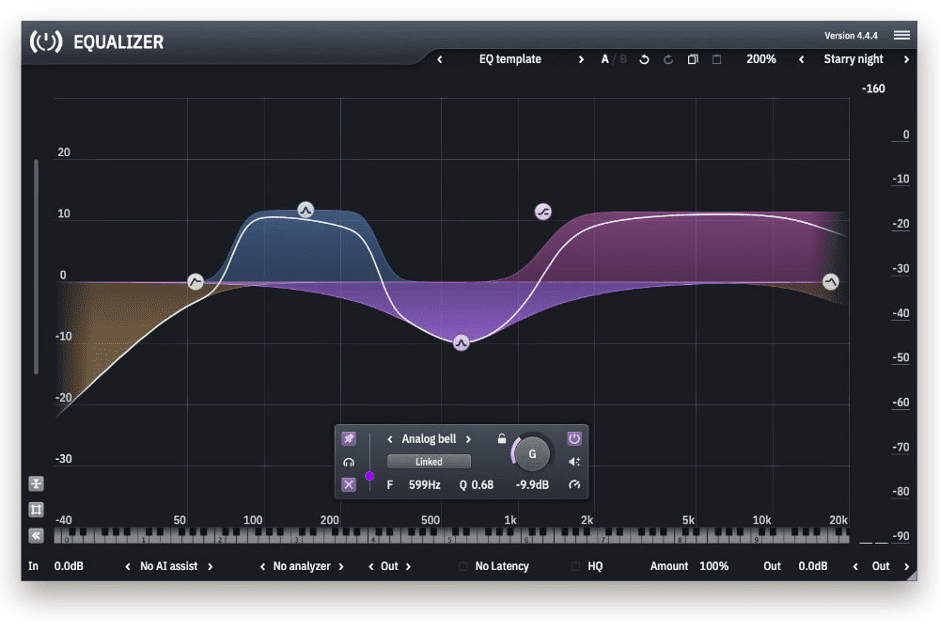
Task: Enable the HQ checkbox
Action: click(x=576, y=566)
